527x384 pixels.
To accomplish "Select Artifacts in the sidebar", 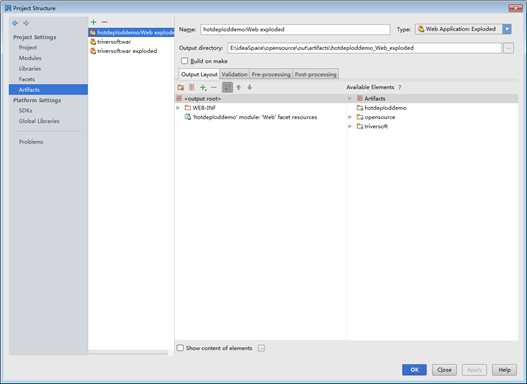I will 48,90.
